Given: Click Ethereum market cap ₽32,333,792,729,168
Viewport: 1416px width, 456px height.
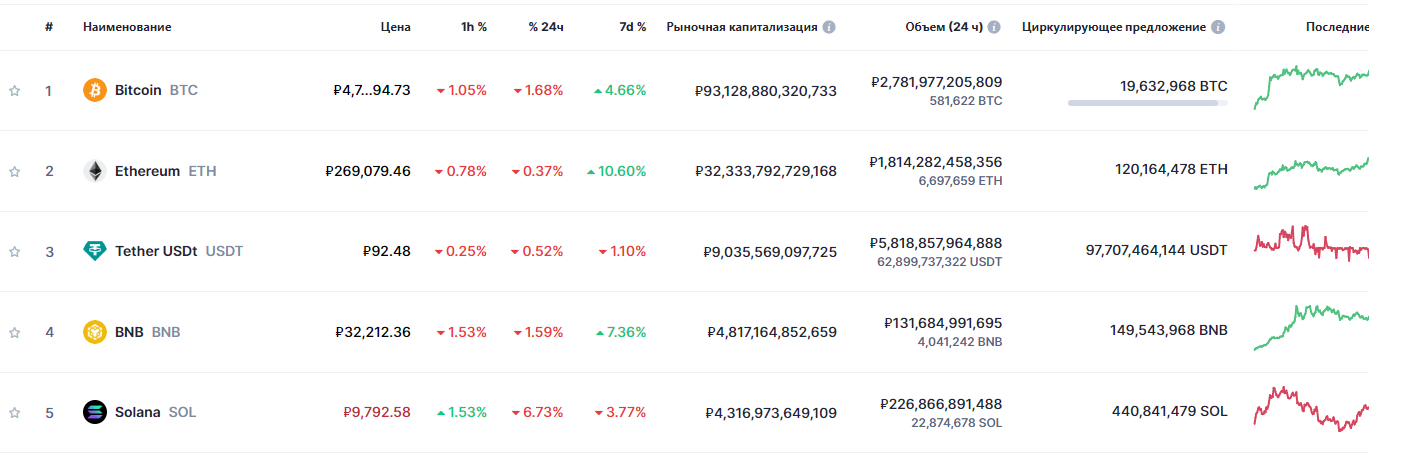Looking at the screenshot, I should [x=766, y=171].
